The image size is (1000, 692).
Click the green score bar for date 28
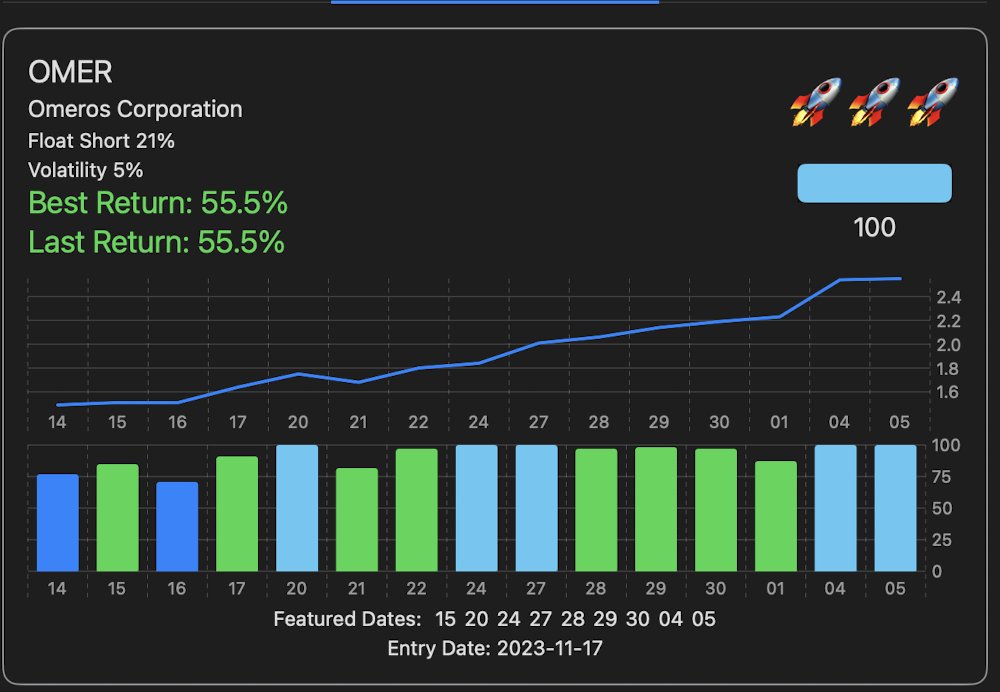pyautogui.click(x=596, y=510)
